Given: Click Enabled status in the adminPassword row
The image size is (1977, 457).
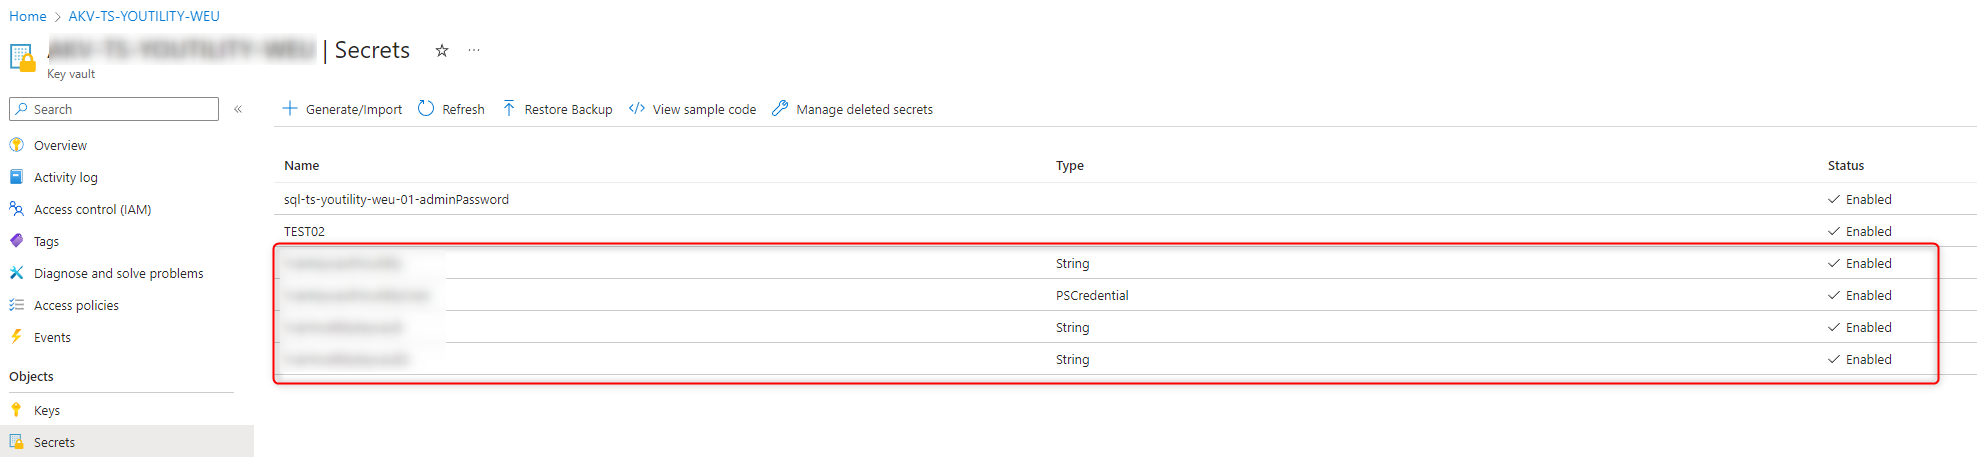Looking at the screenshot, I should (x=1860, y=200).
